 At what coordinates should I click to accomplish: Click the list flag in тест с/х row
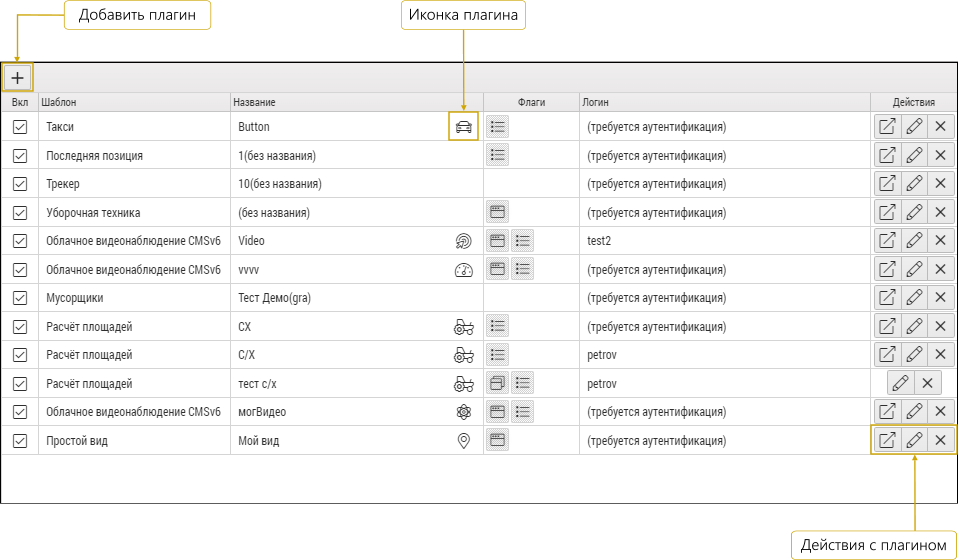click(522, 384)
